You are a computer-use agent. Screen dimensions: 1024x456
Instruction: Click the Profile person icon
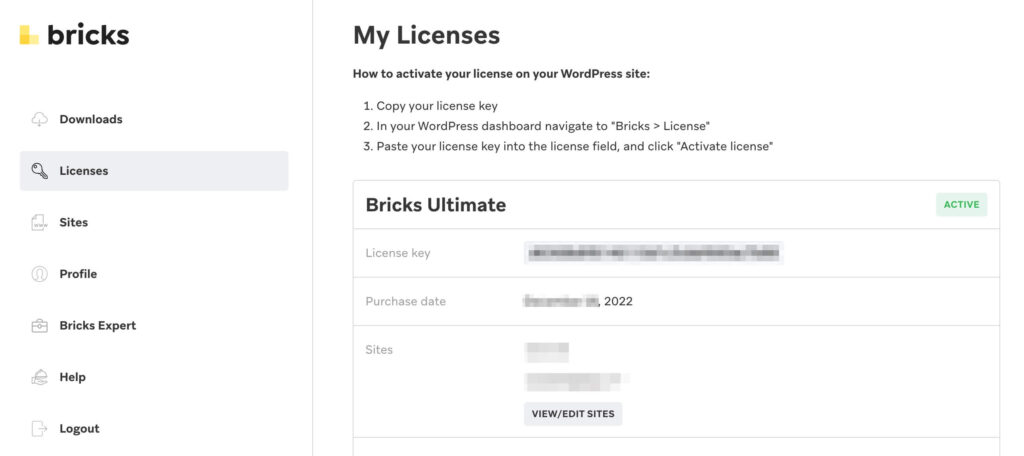pos(40,274)
